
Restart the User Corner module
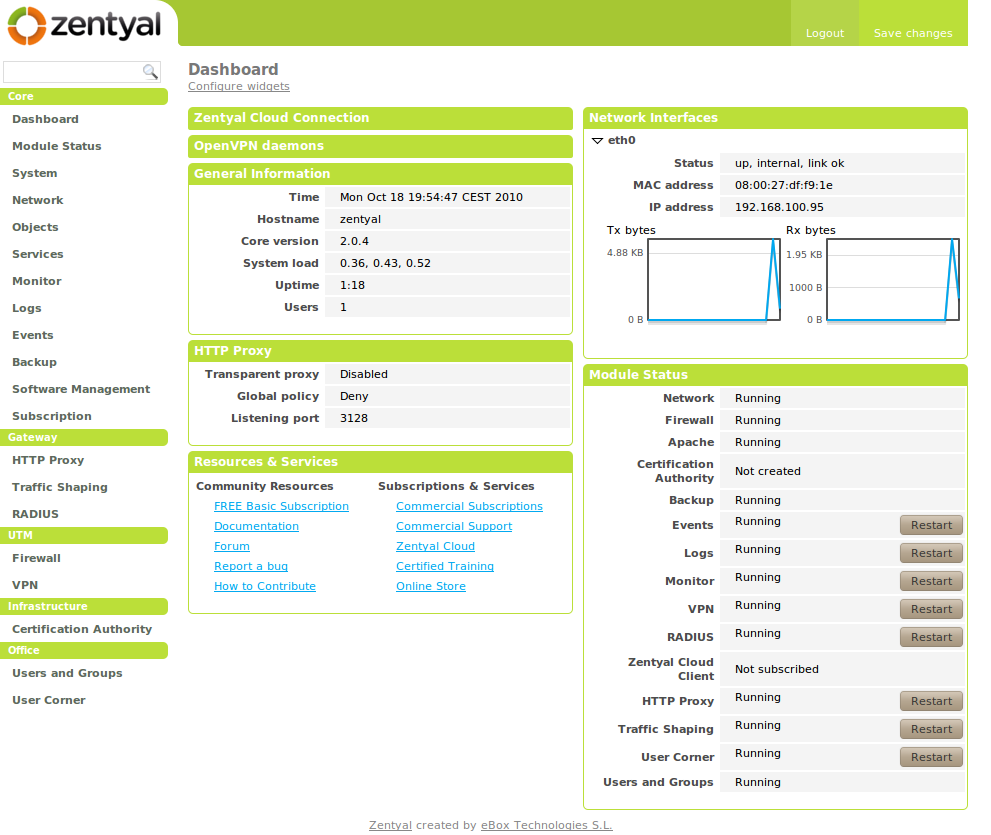(931, 757)
